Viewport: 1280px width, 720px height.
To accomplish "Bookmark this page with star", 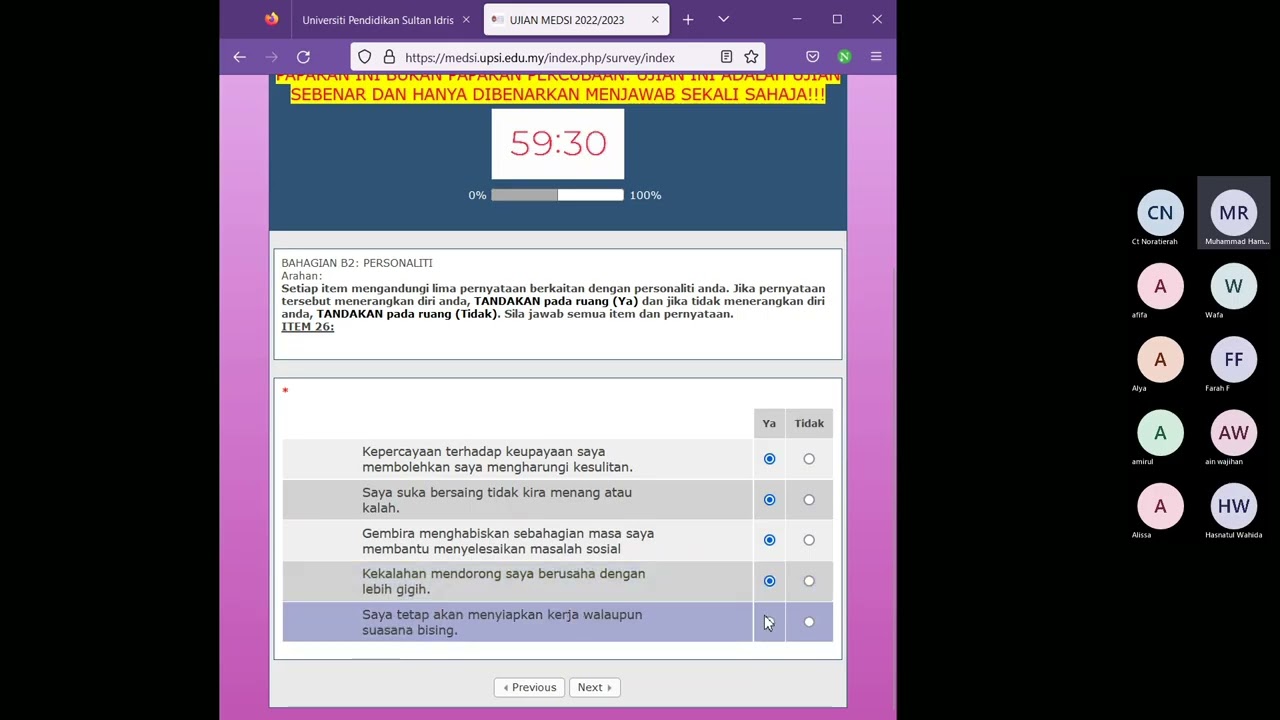I will point(751,57).
